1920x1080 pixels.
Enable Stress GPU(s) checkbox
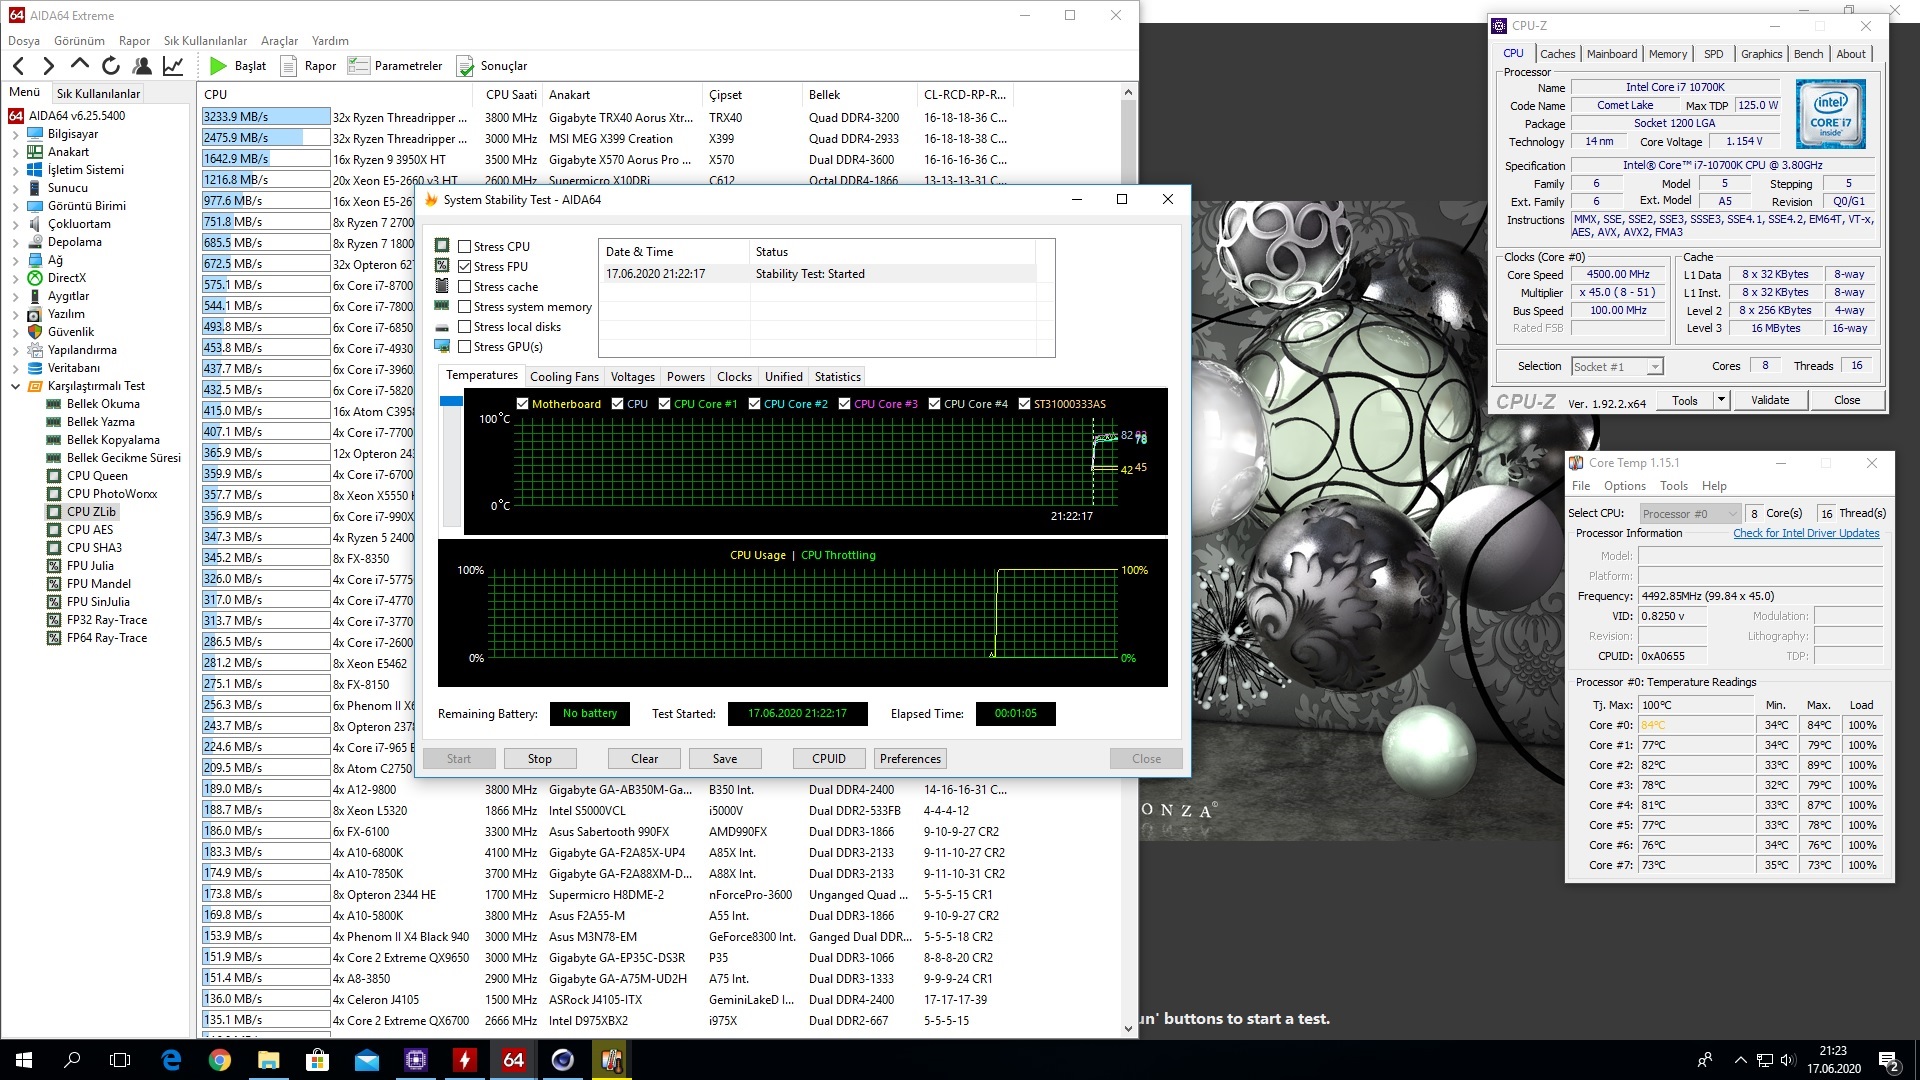click(465, 347)
